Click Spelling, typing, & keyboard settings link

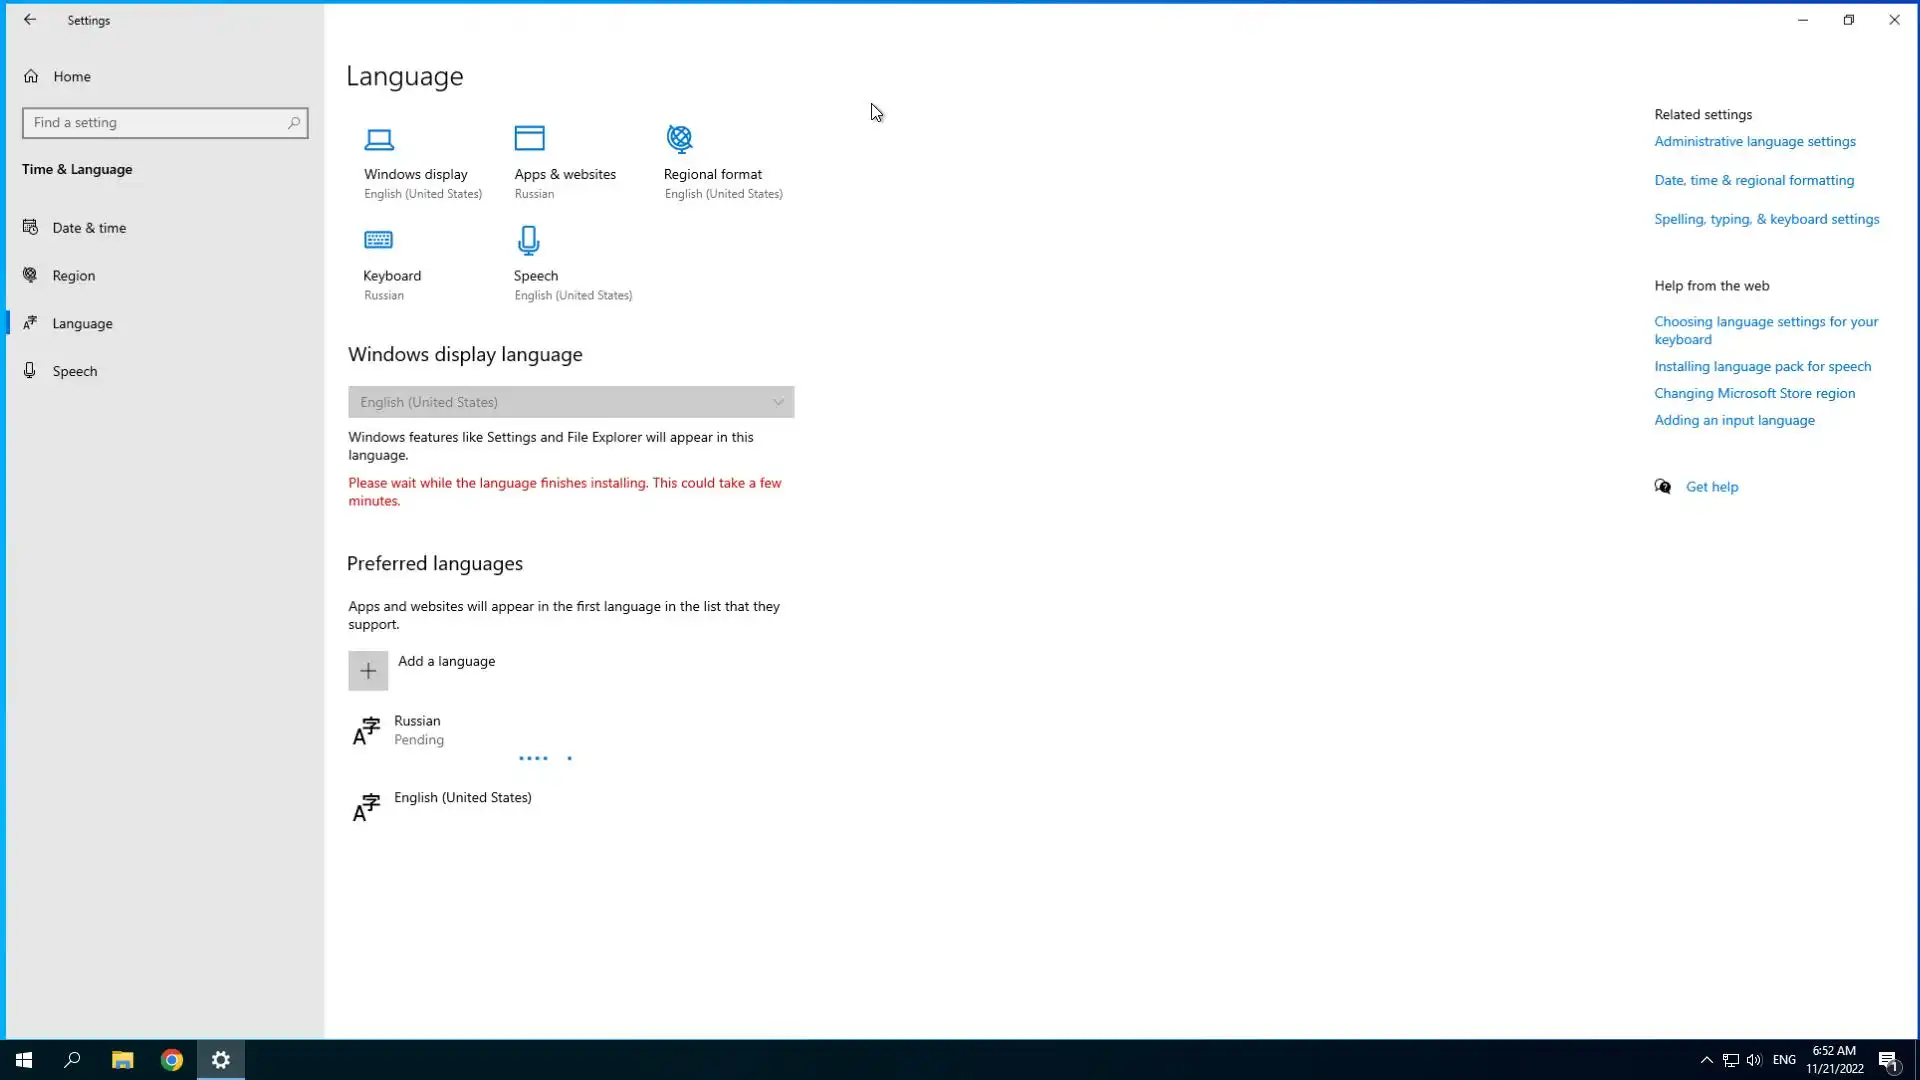1766,220
